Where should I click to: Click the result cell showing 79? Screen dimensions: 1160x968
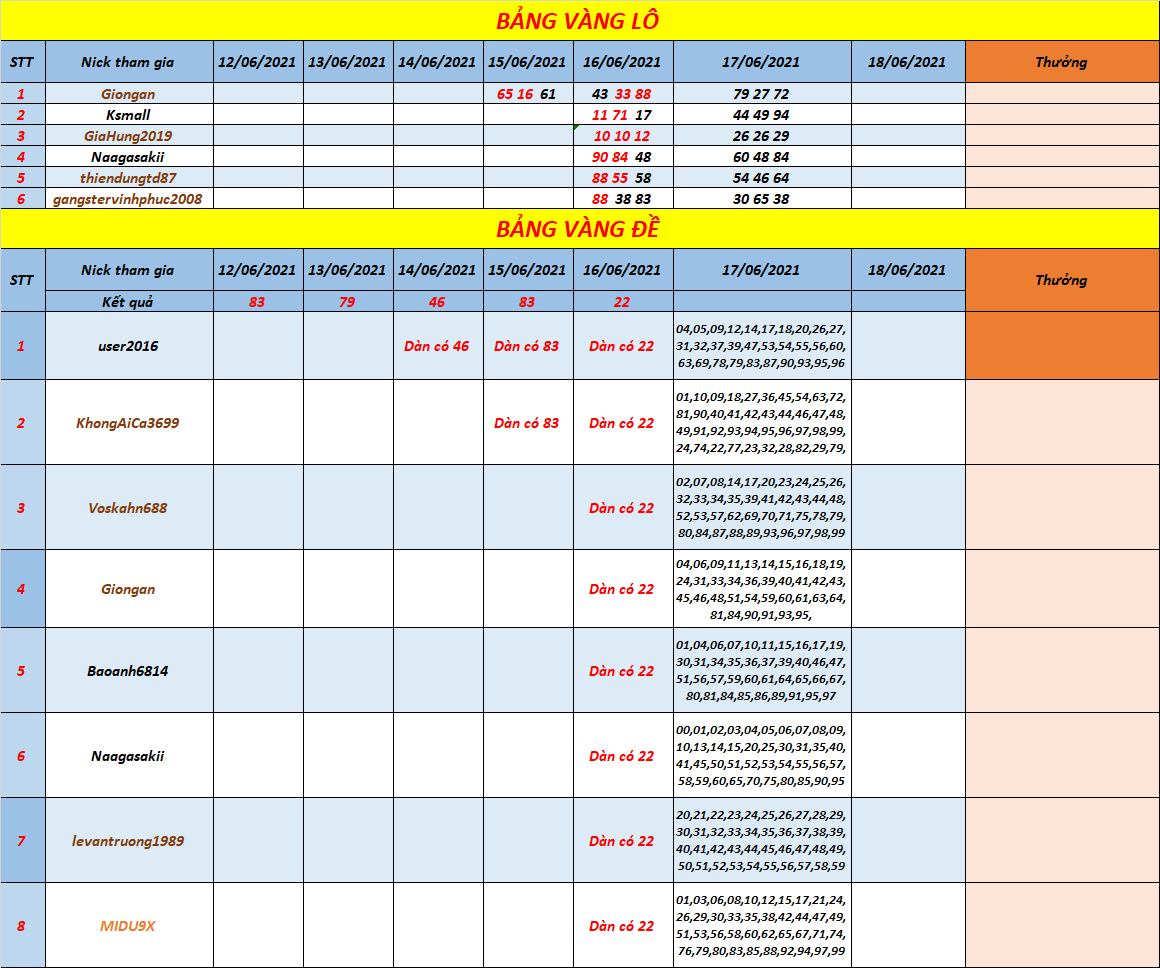pyautogui.click(x=346, y=302)
